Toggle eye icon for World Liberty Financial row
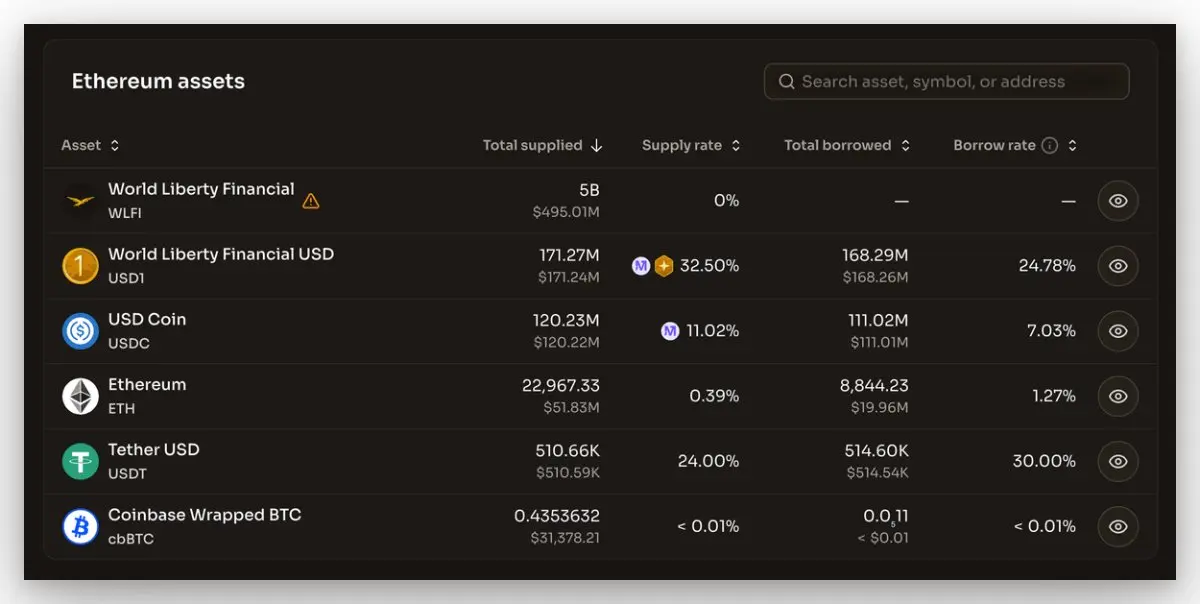 1118,201
